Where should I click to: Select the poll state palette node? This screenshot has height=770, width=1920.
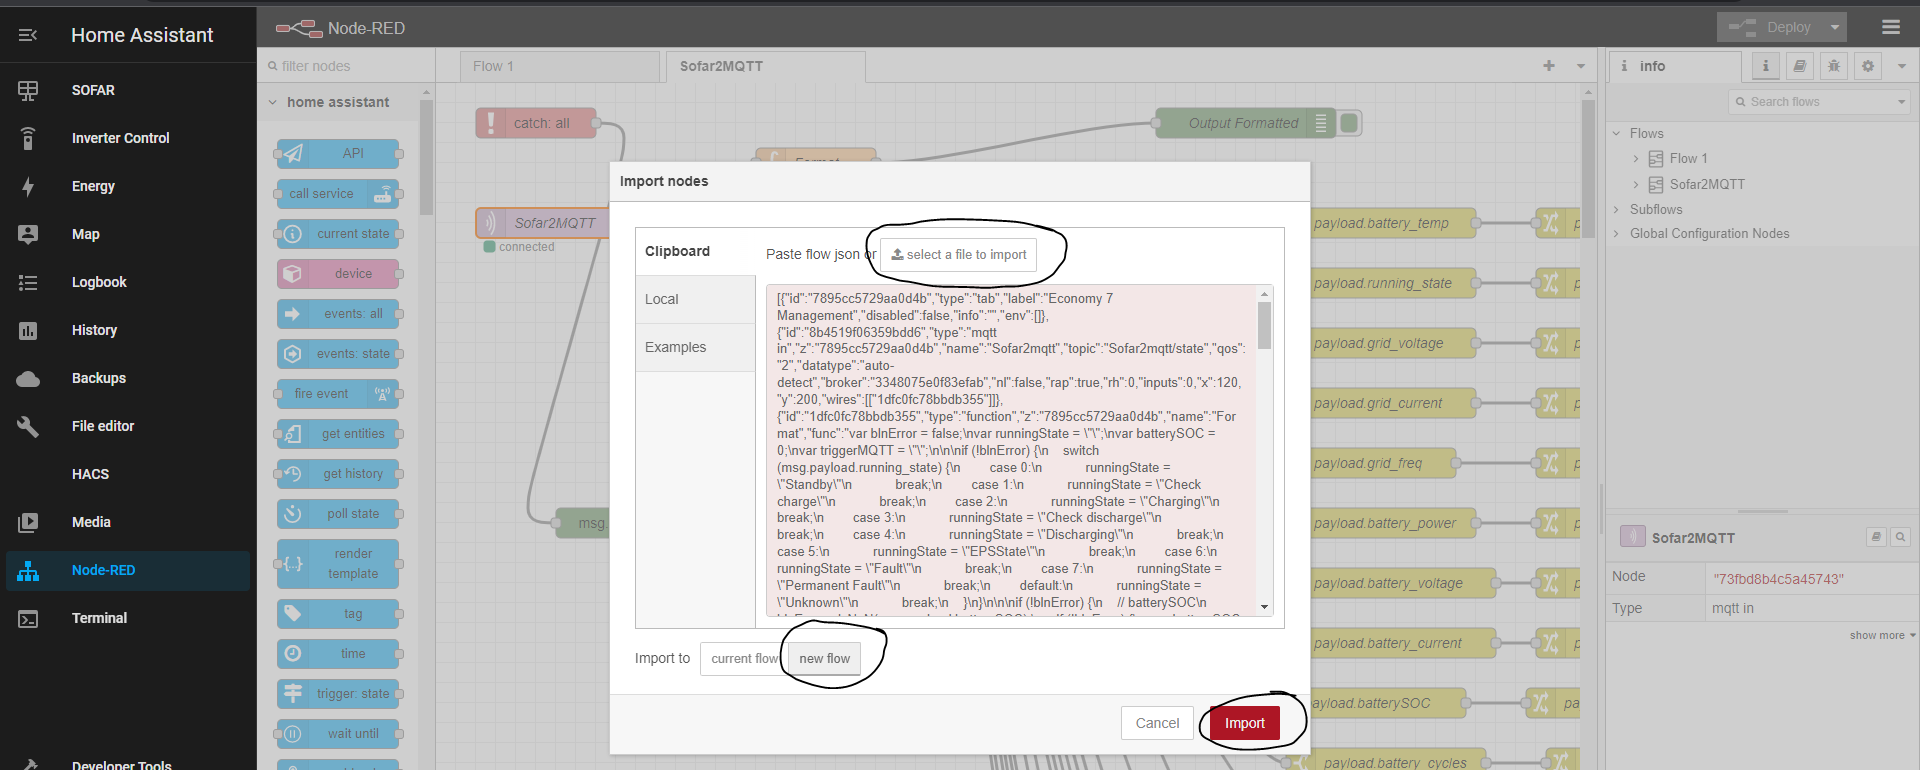pyautogui.click(x=338, y=513)
